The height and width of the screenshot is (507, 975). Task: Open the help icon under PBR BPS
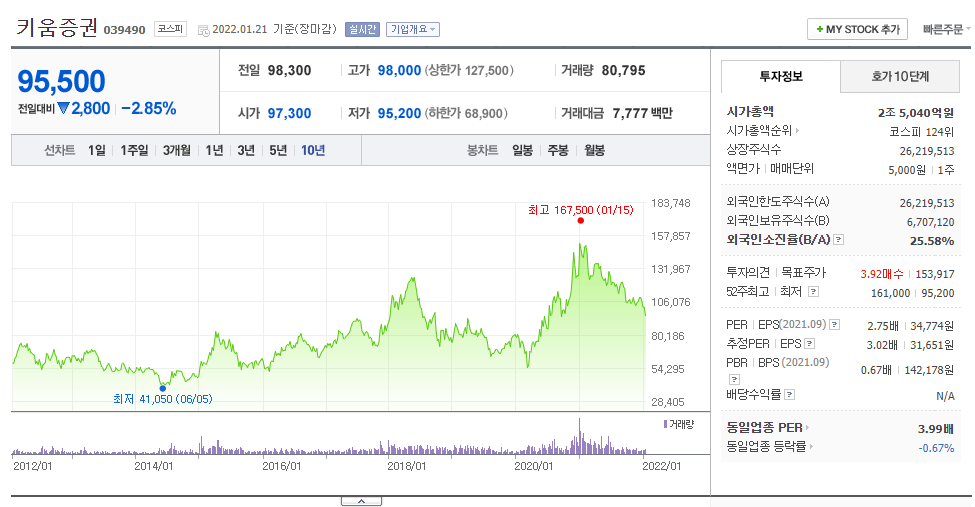tap(734, 379)
